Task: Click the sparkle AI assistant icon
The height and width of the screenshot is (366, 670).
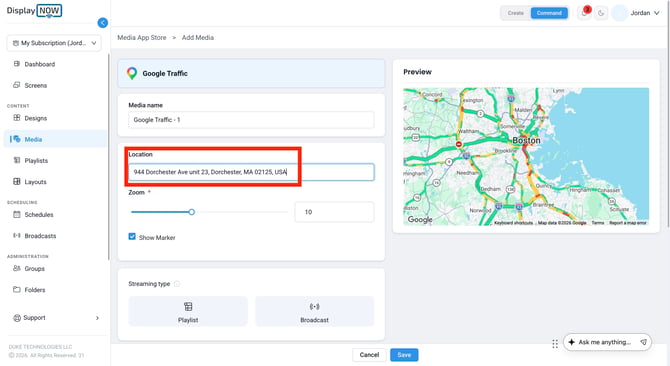Action: (571, 342)
